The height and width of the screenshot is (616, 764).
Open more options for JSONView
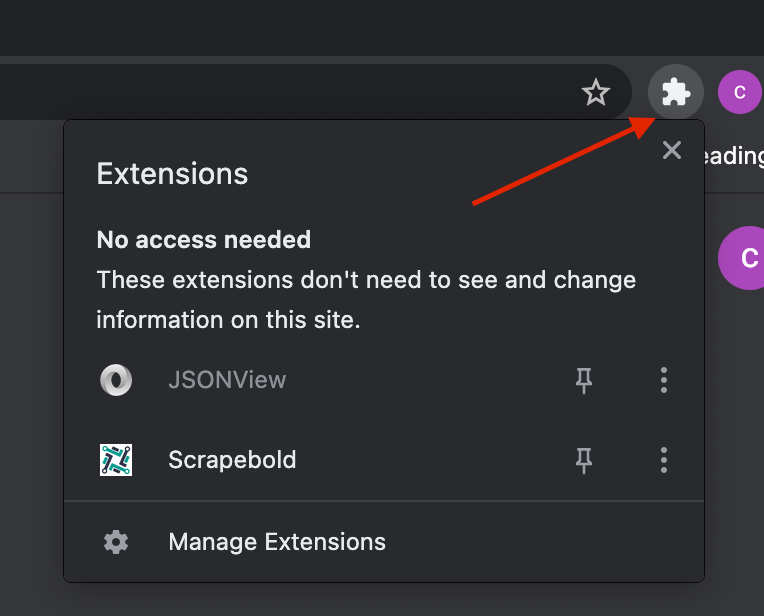664,380
